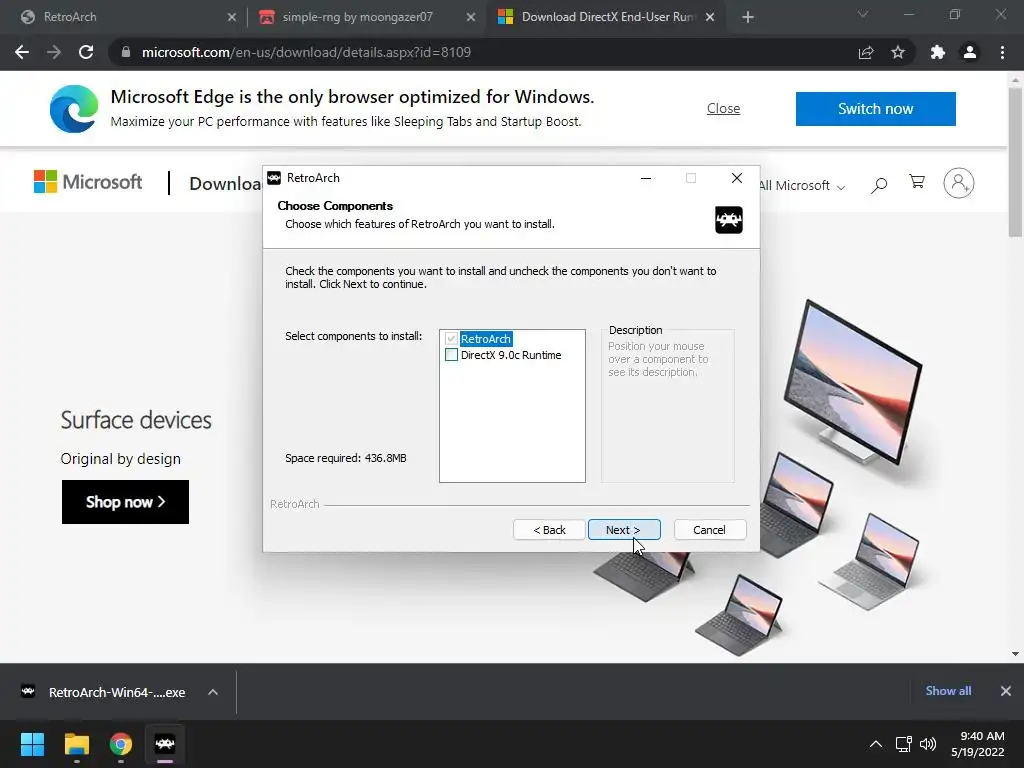Select the DirectX 9.0c Runtime label
Image resolution: width=1024 pixels, height=768 pixels.
pos(511,355)
